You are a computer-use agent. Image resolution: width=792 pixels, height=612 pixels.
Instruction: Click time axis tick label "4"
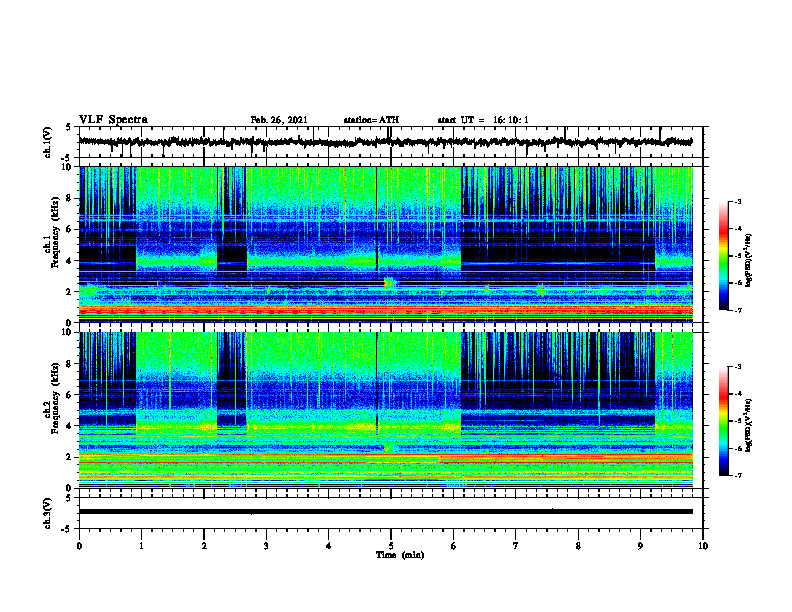pos(329,546)
